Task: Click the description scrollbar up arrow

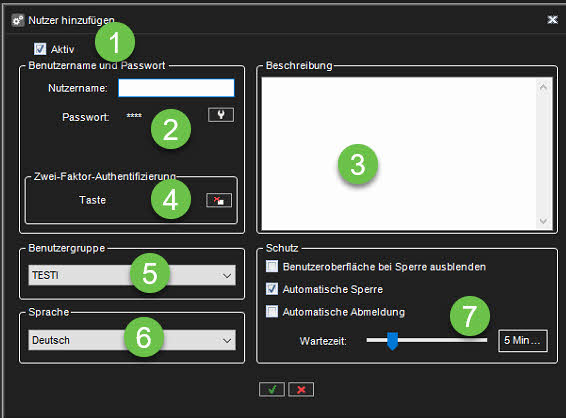Action: click(543, 87)
